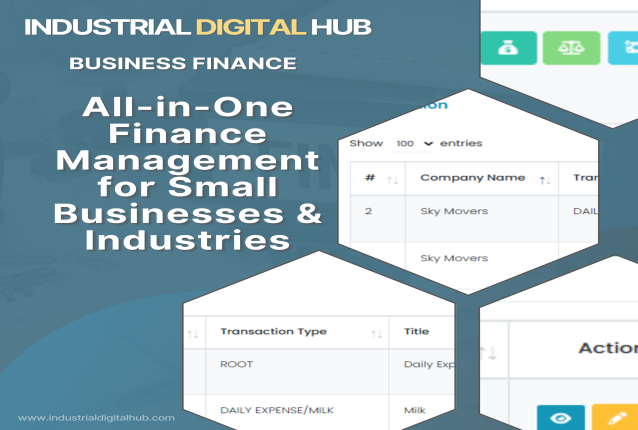Open www.industrialdigitalhub.com link
Screen dimensions: 638x430
96,418
